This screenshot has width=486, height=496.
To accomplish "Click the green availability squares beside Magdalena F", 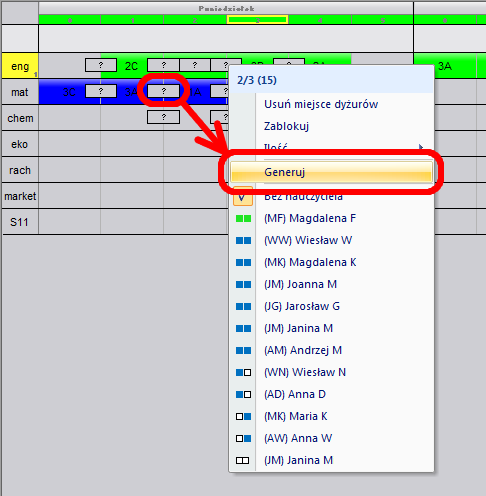I will coord(243,219).
